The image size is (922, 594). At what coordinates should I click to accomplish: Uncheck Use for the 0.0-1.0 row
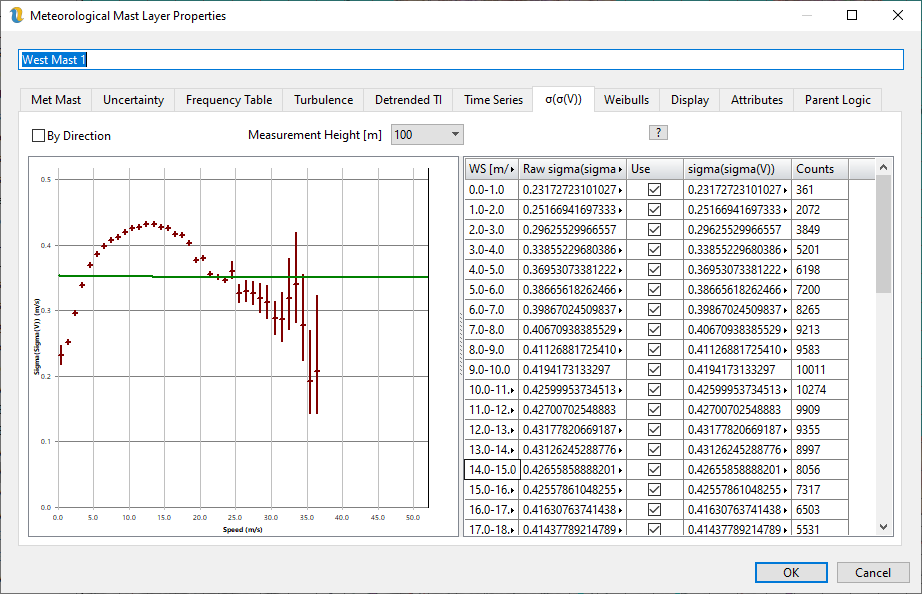tap(654, 189)
